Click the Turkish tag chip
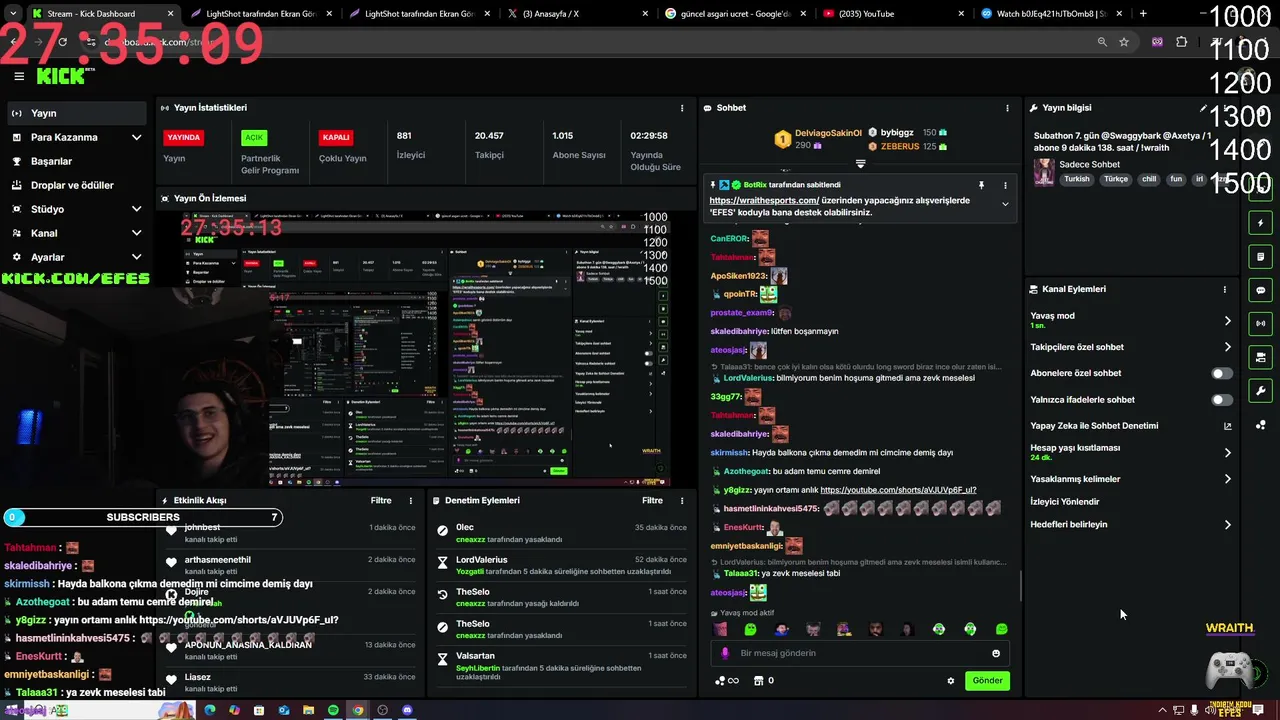The height and width of the screenshot is (720, 1280). (1077, 179)
